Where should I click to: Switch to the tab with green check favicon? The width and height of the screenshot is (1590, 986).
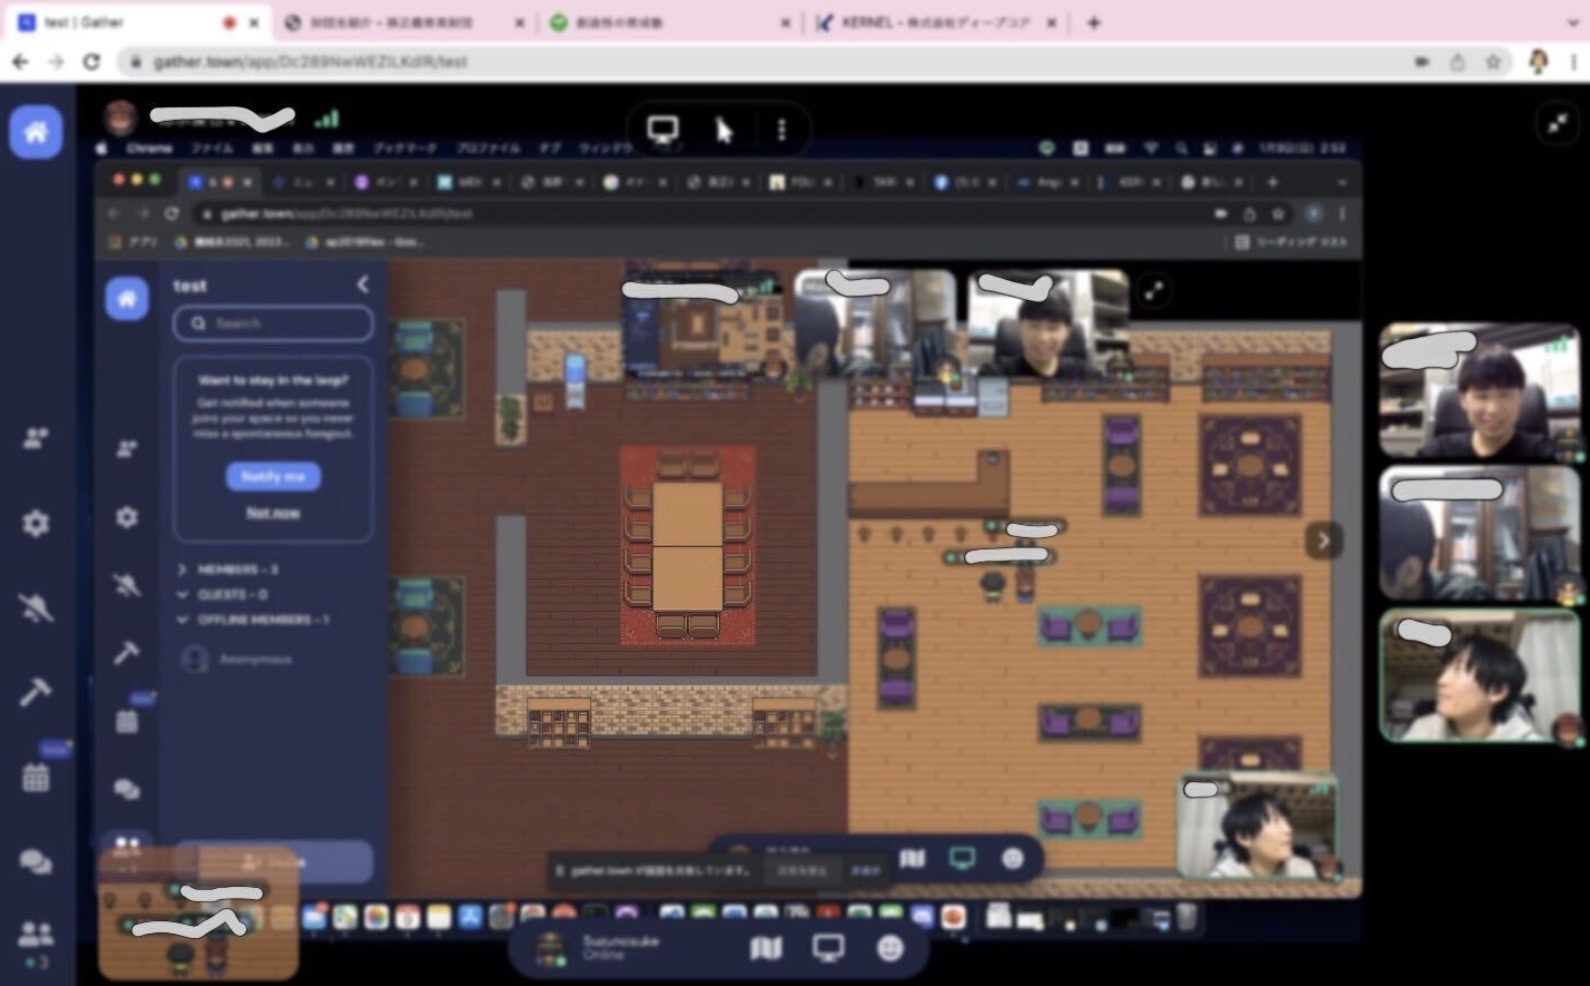tap(670, 22)
